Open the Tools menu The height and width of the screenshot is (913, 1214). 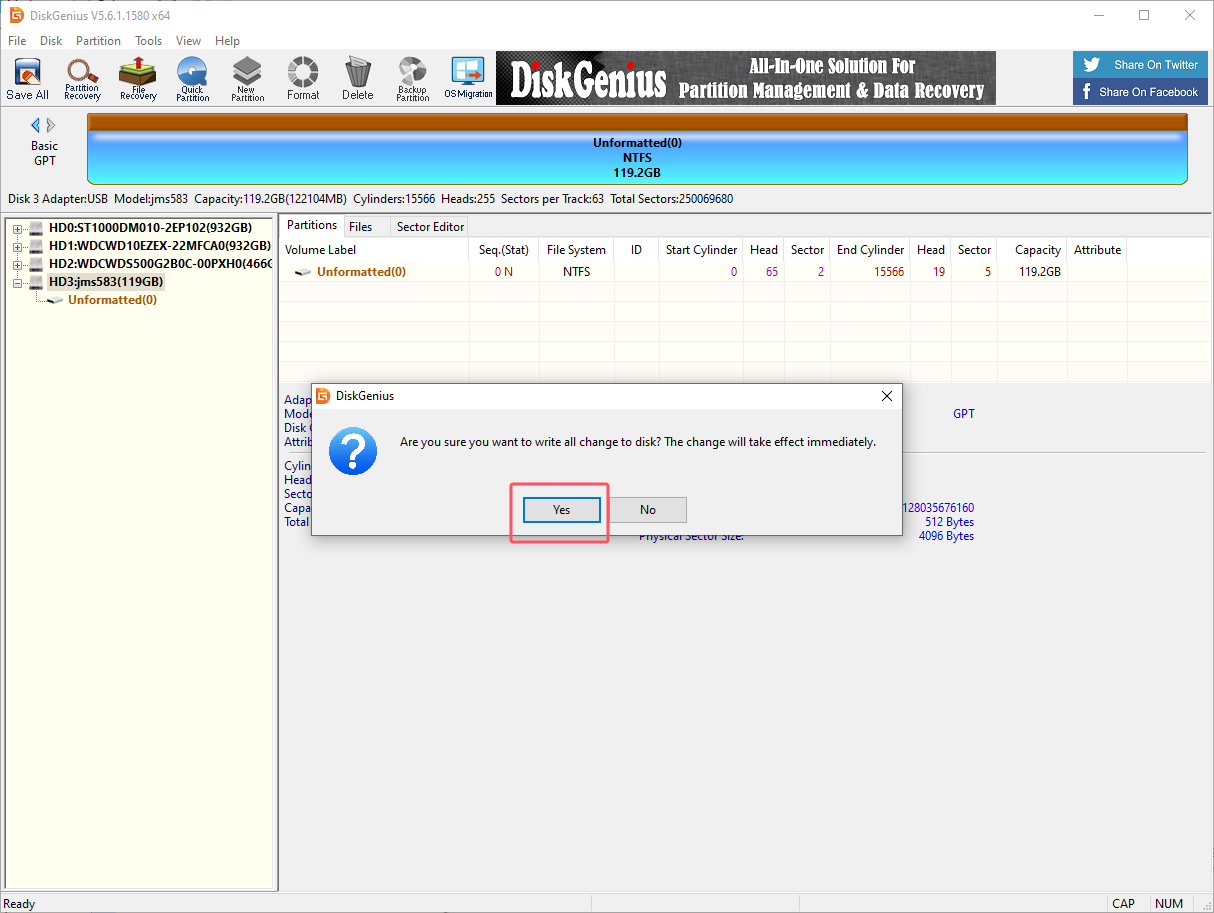149,41
